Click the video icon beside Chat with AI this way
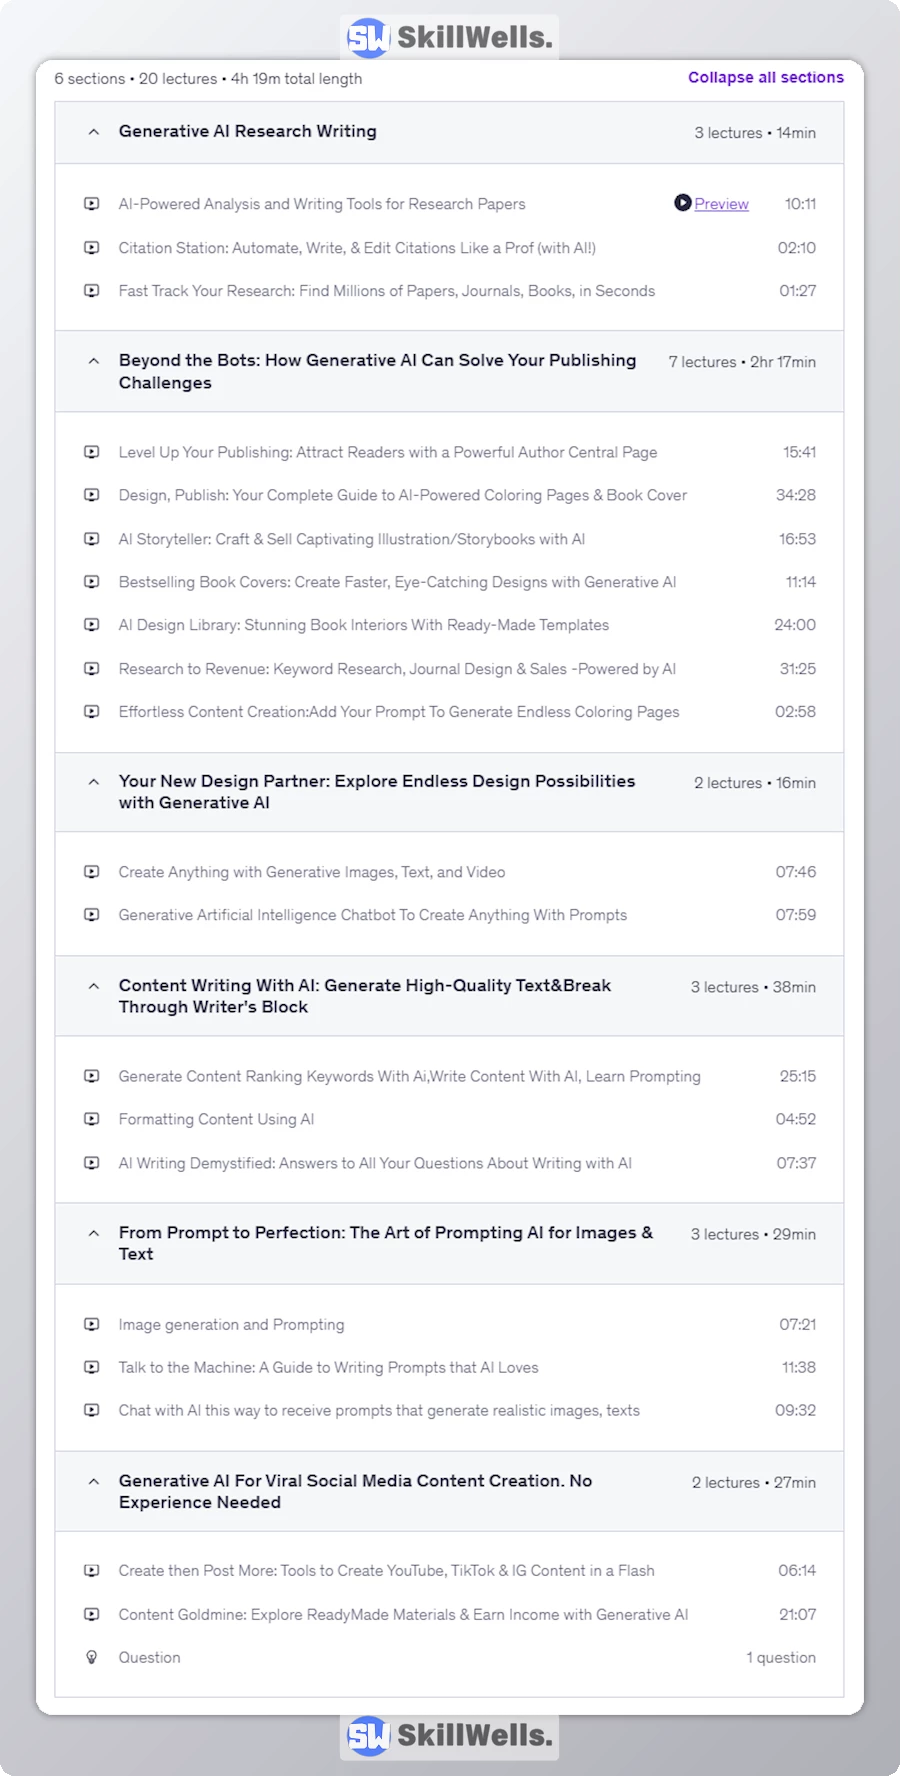Image resolution: width=900 pixels, height=1776 pixels. (x=92, y=1410)
